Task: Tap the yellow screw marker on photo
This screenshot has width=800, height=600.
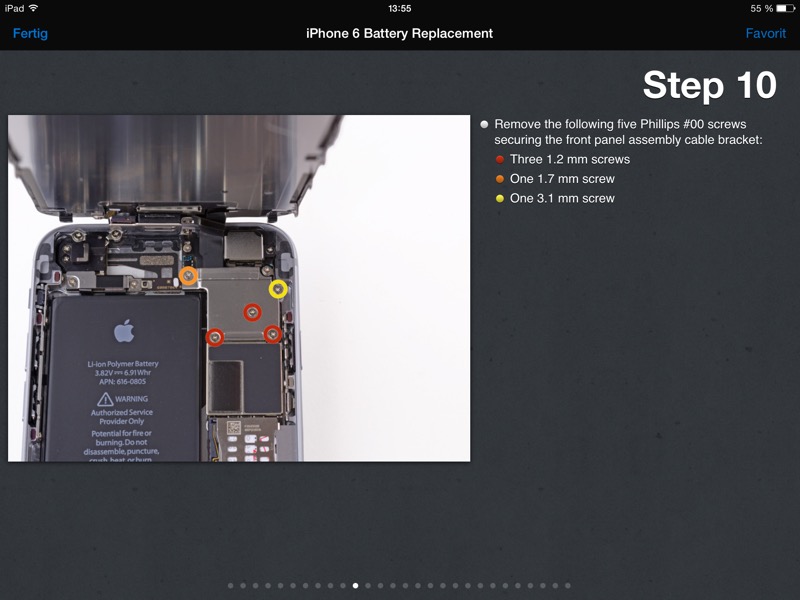Action: 278,289
